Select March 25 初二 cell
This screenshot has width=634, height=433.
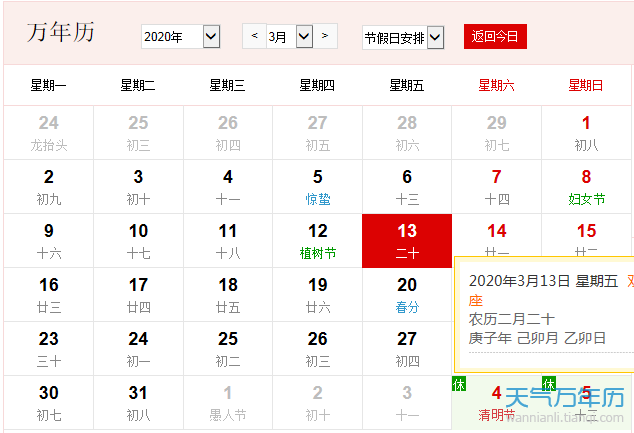pyautogui.click(x=228, y=349)
